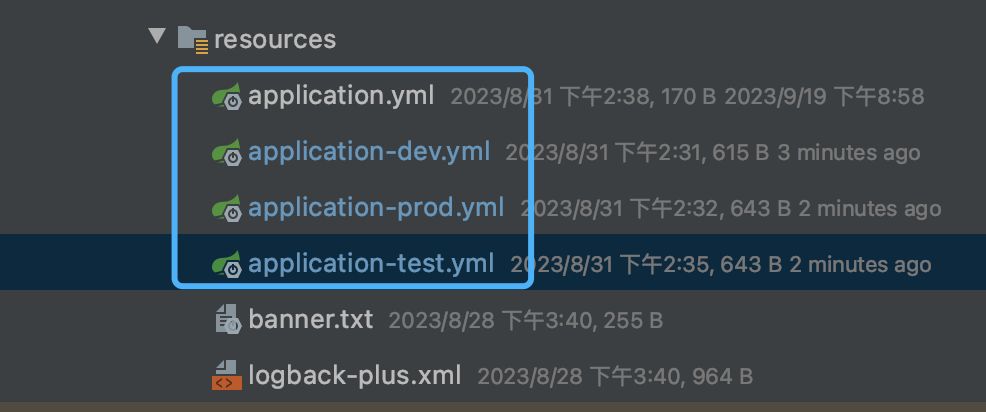Click the Spring icon beside application-dev.yml
The image size is (986, 412).
[x=226, y=153]
